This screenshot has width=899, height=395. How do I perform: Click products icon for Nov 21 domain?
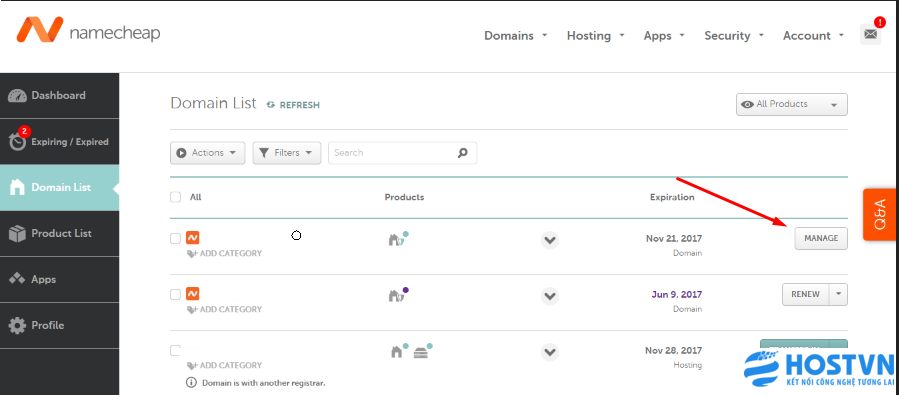[398, 238]
